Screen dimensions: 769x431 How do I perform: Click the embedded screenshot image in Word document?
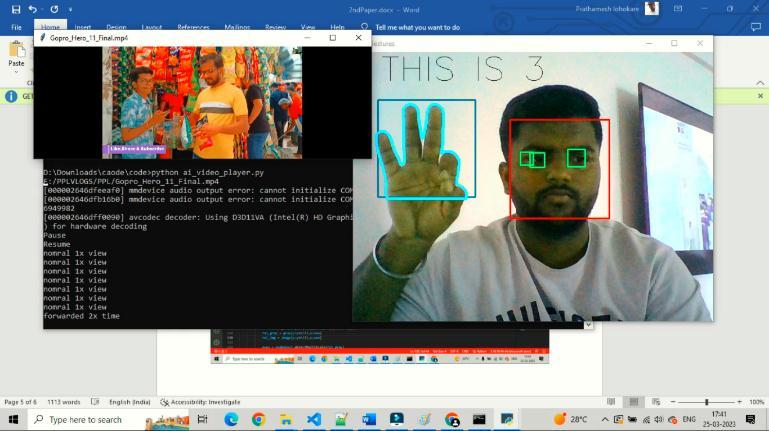coord(380,346)
